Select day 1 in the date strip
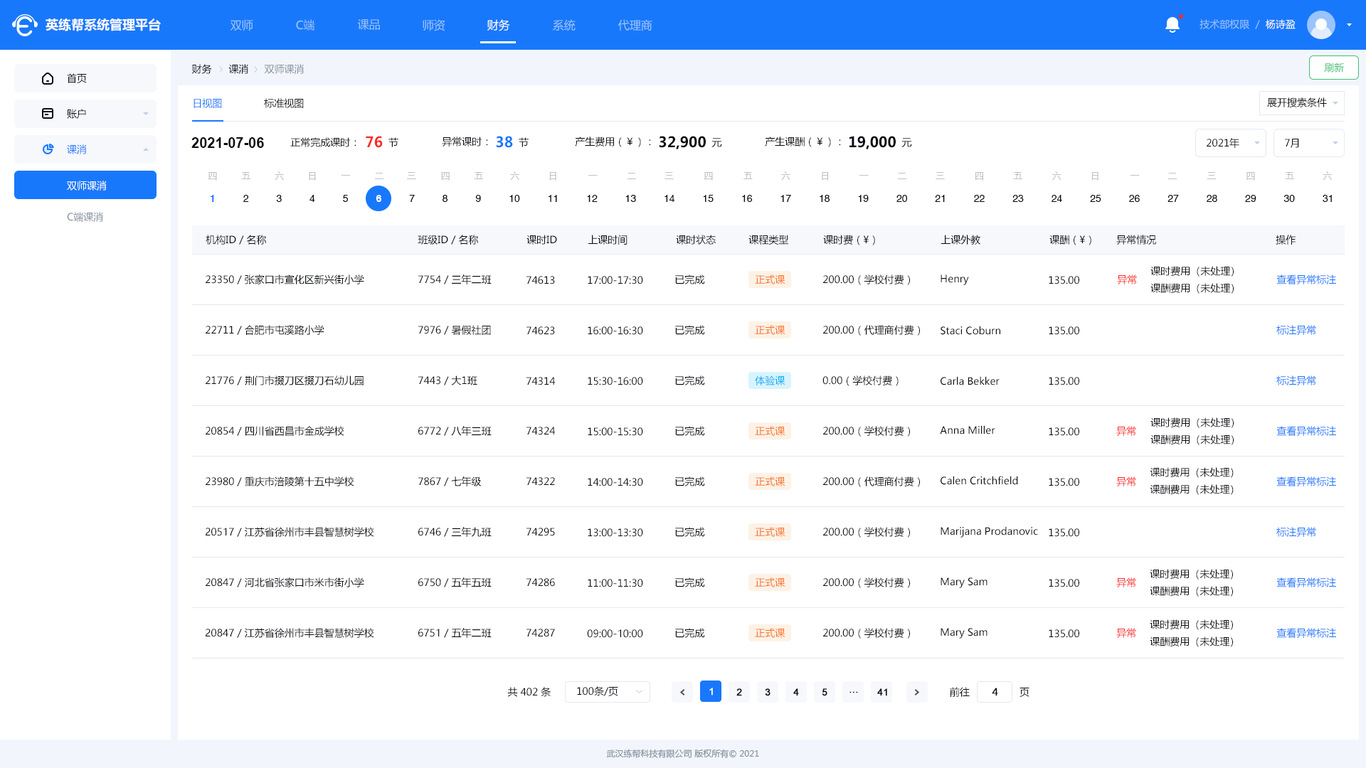This screenshot has height=768, width=1366. pos(212,199)
